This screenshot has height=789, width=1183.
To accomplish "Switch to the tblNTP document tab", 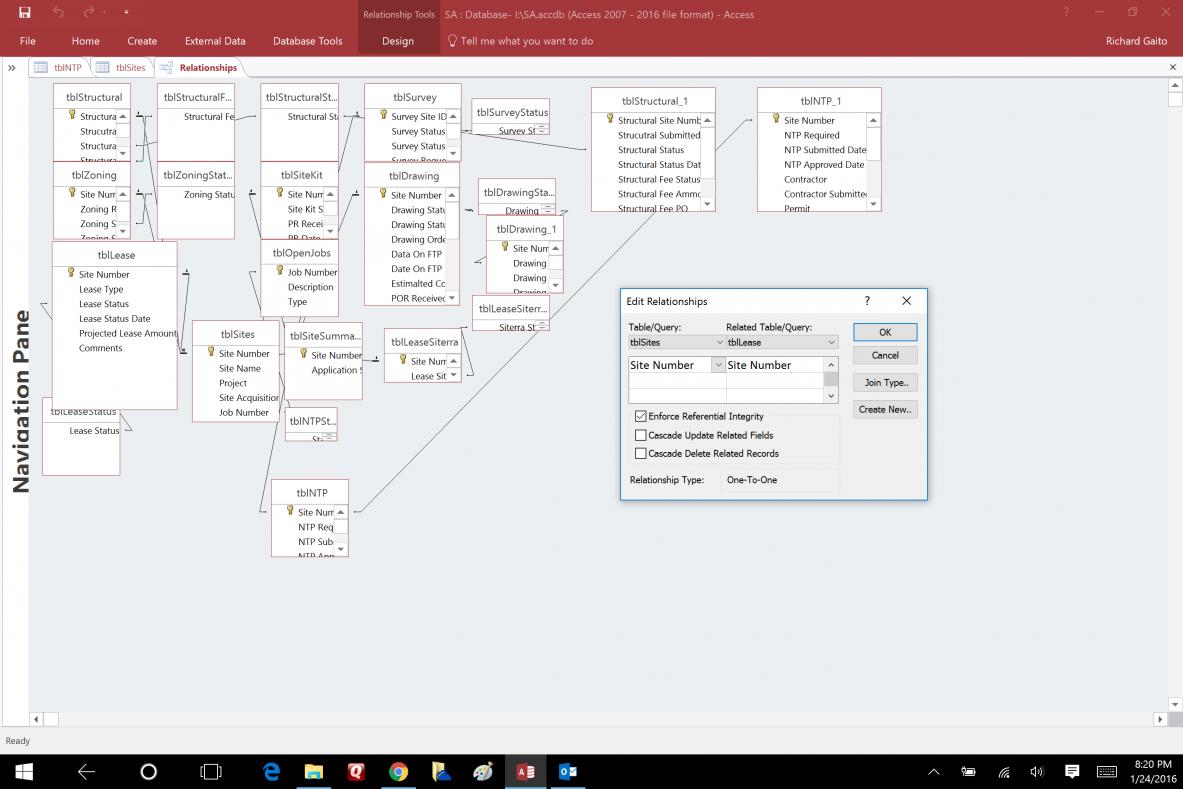I will click(x=59, y=67).
